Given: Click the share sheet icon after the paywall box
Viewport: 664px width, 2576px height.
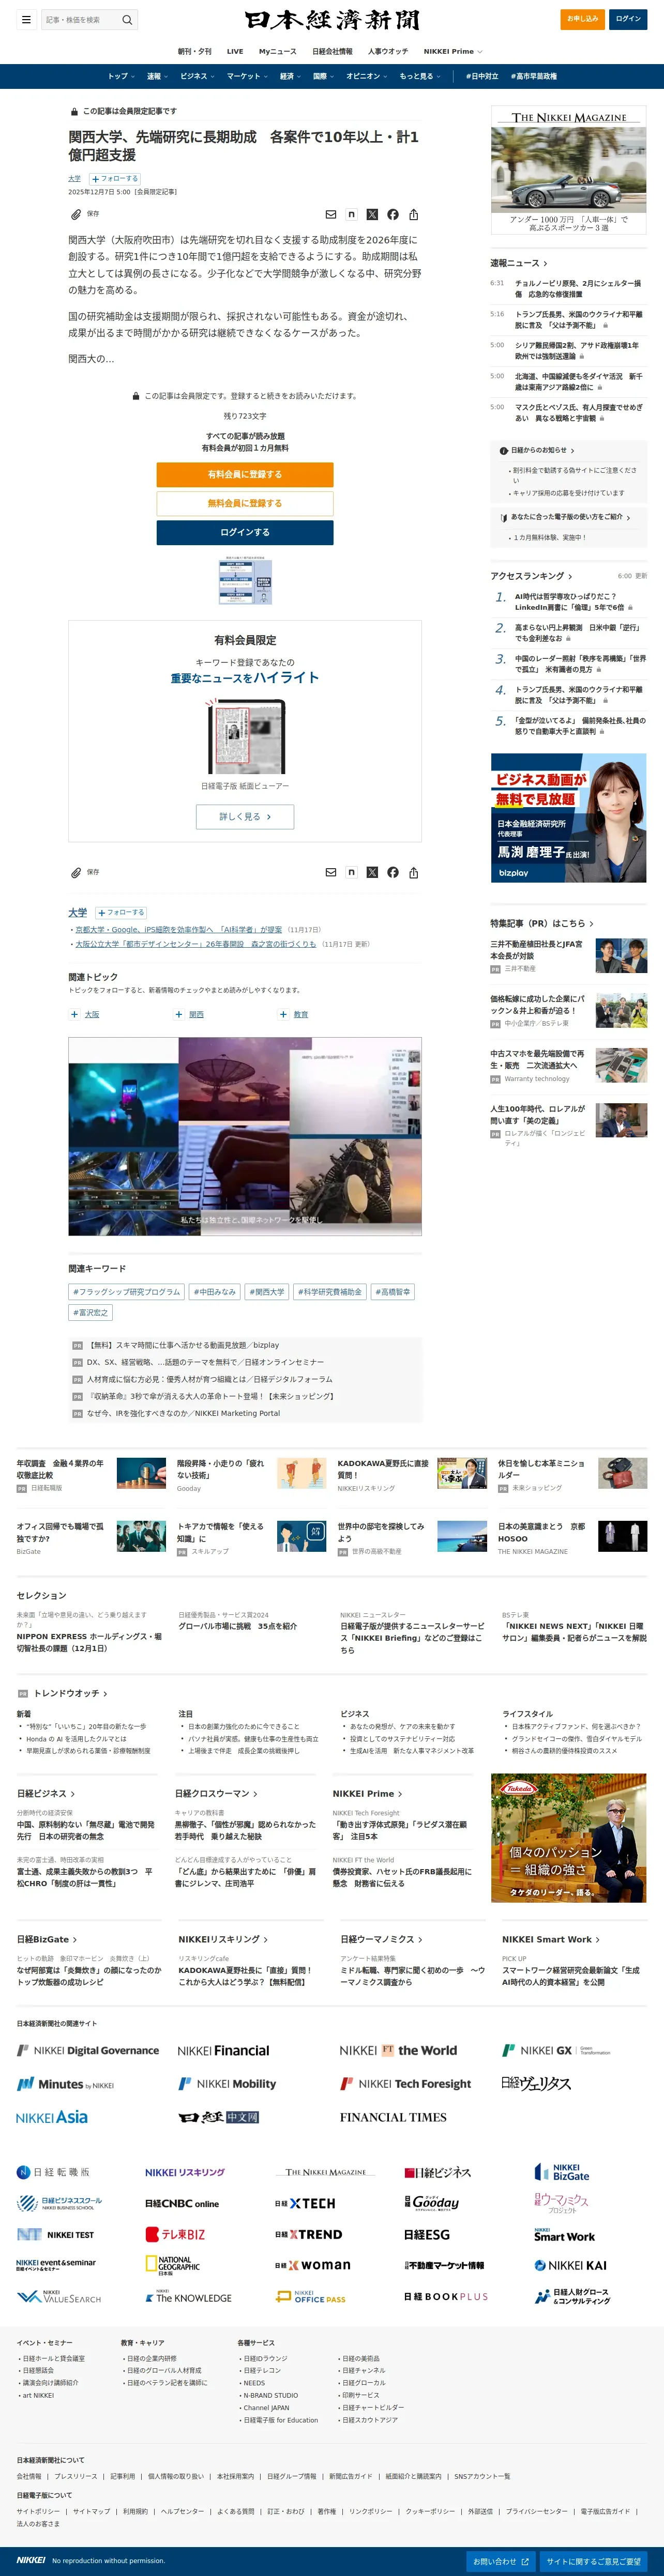Looking at the screenshot, I should click(x=413, y=872).
